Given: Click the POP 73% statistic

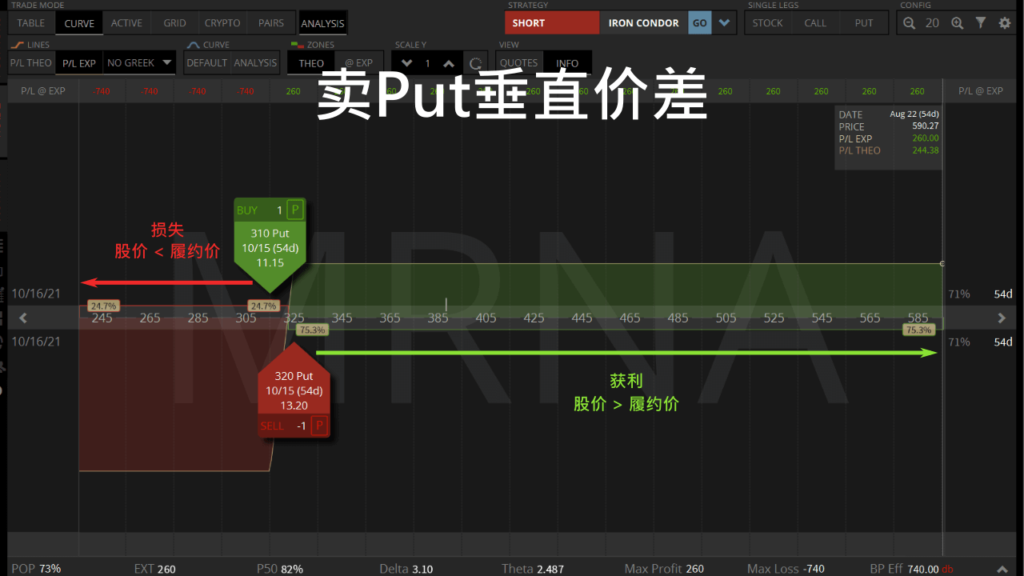Looking at the screenshot, I should tap(36, 569).
